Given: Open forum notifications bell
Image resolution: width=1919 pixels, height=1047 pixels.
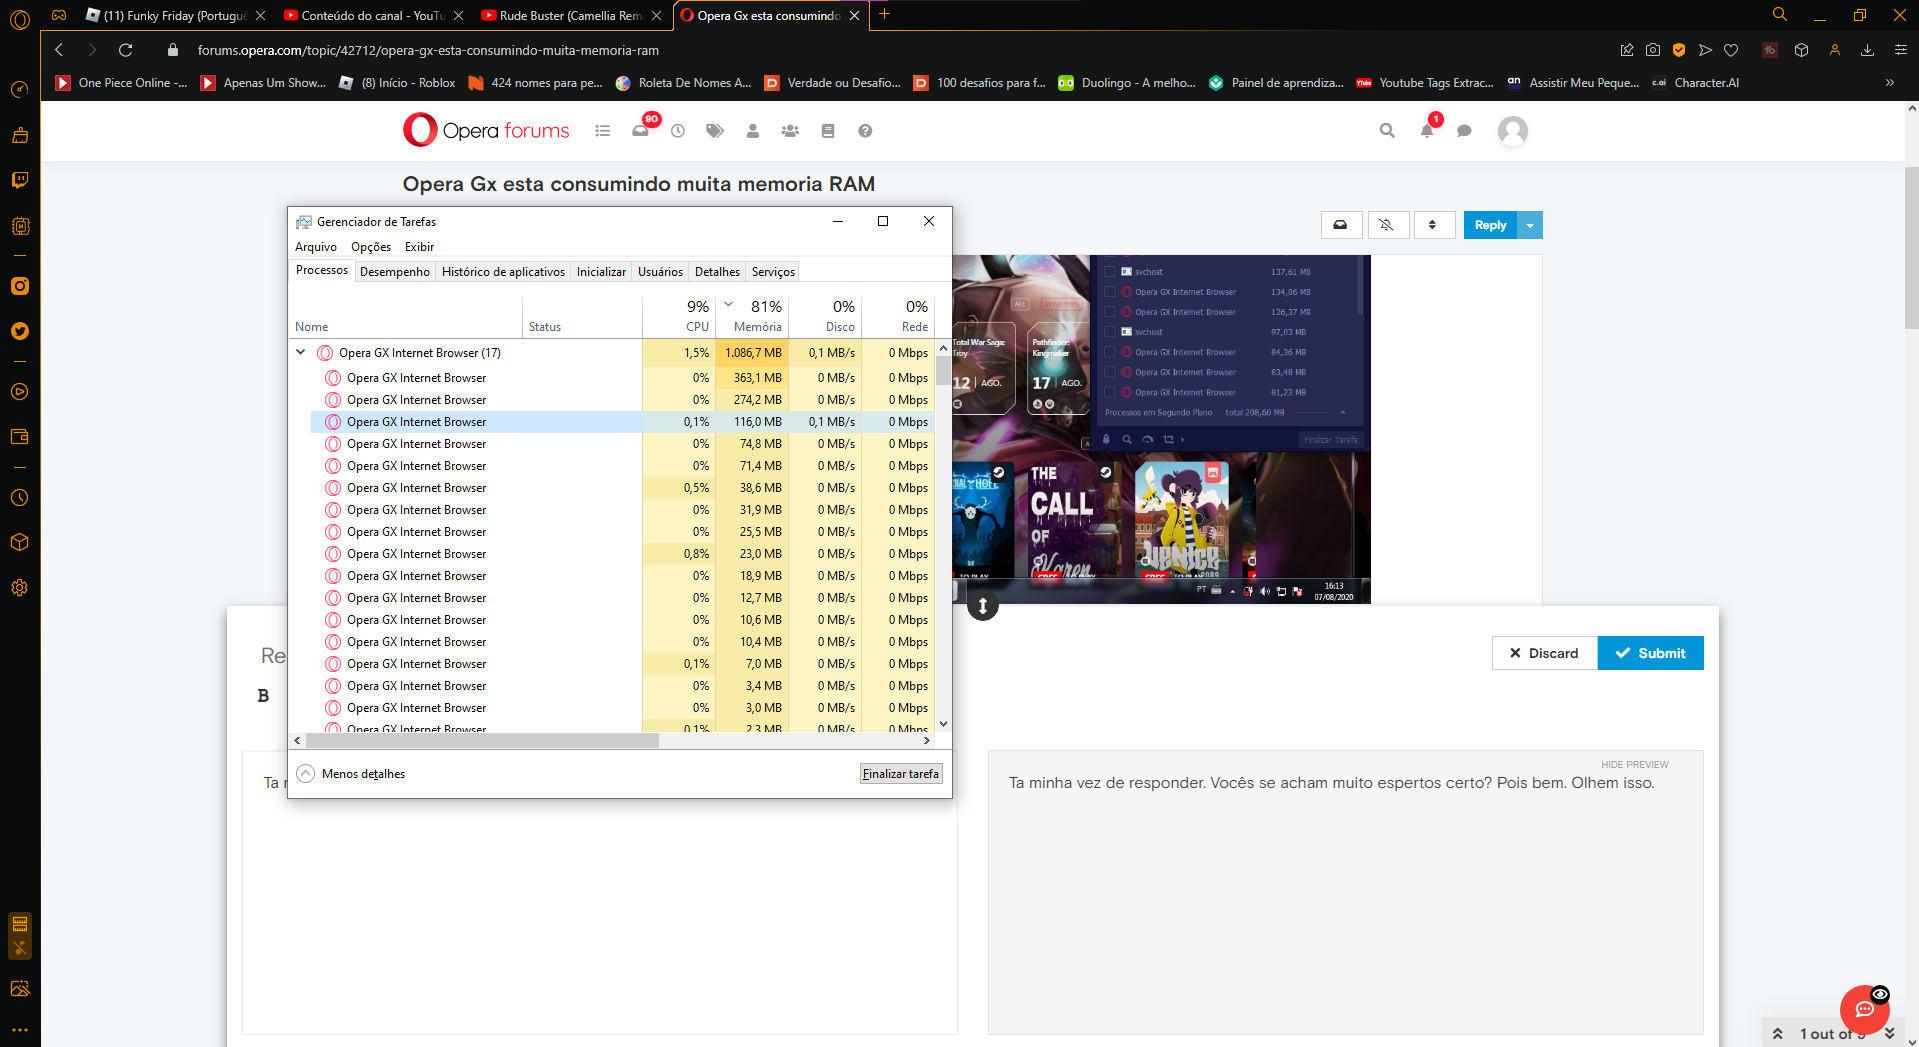Looking at the screenshot, I should click(x=1428, y=129).
